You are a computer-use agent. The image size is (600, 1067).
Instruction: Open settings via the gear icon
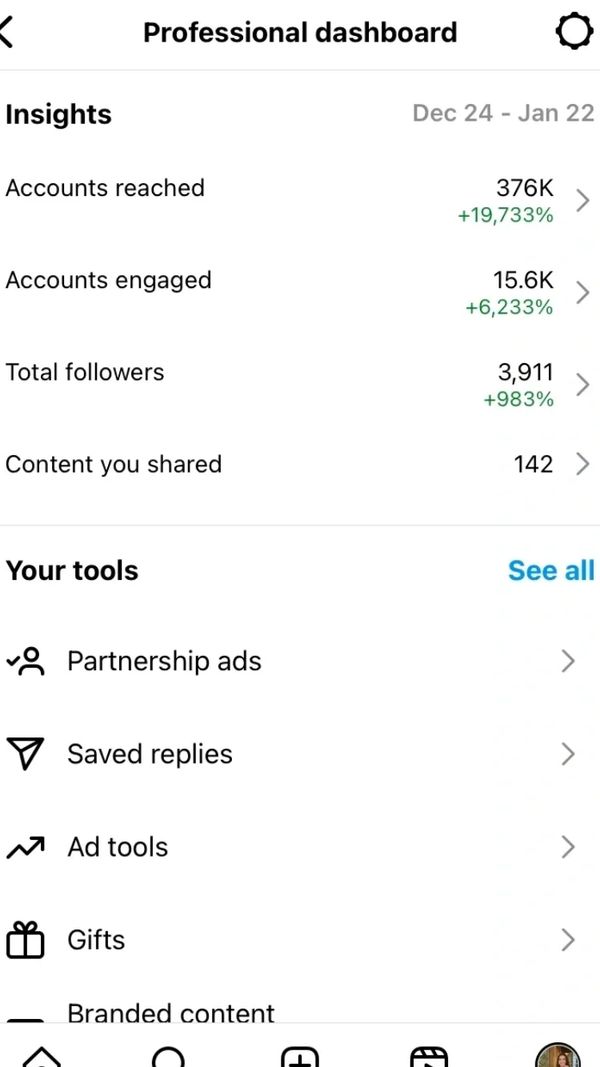(574, 32)
